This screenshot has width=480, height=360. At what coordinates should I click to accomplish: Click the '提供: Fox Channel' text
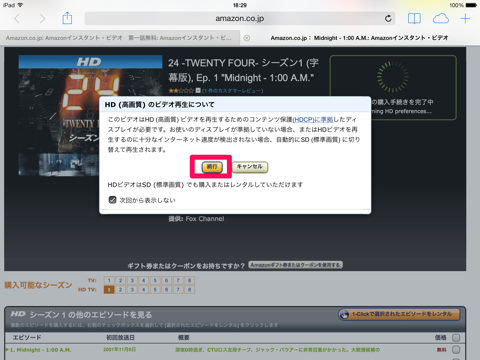[x=196, y=219]
